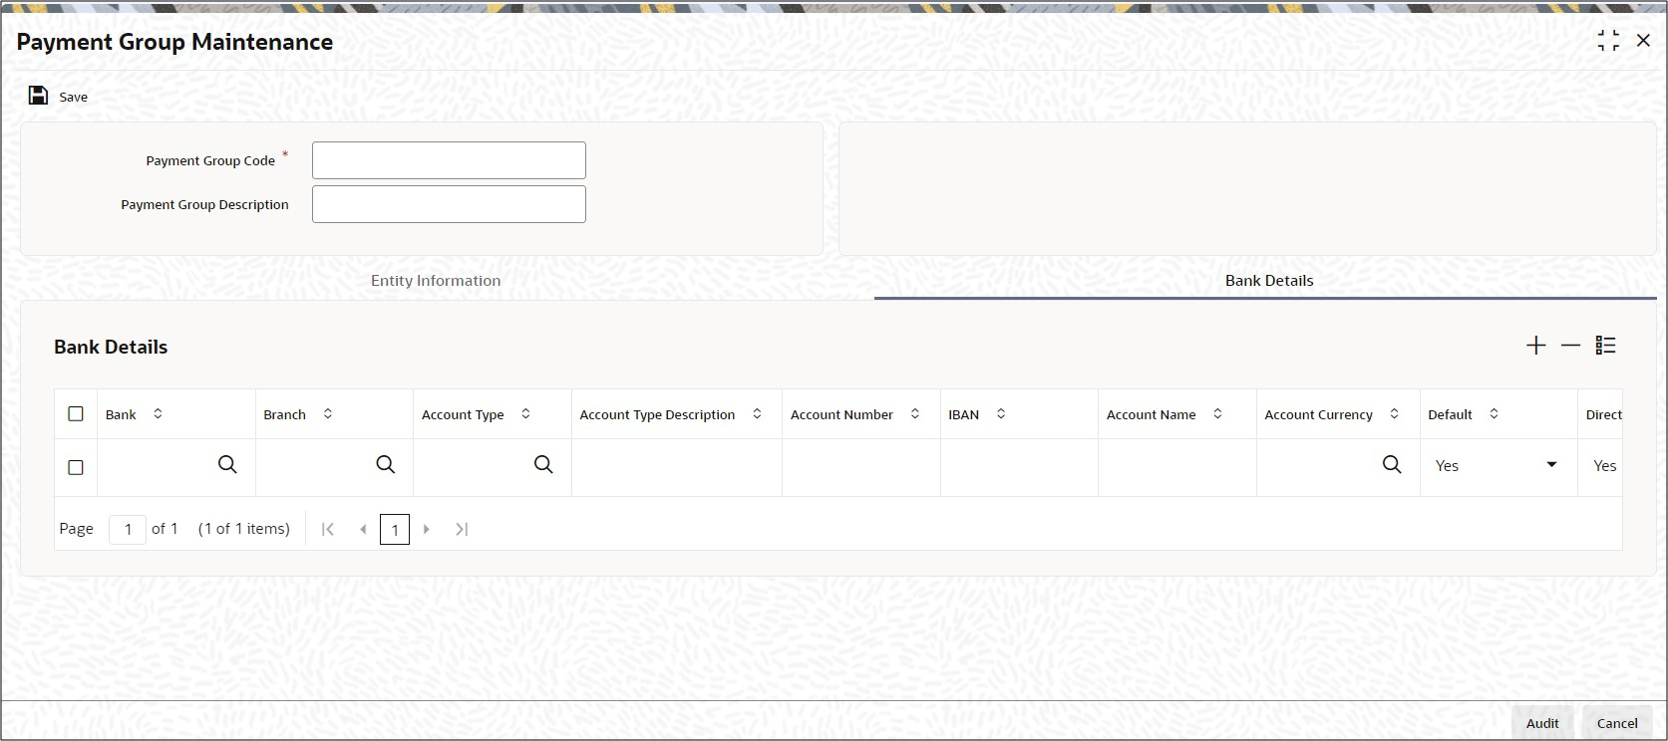The width and height of the screenshot is (1668, 741).
Task: Click the Account Name cell
Action: pos(1177,467)
